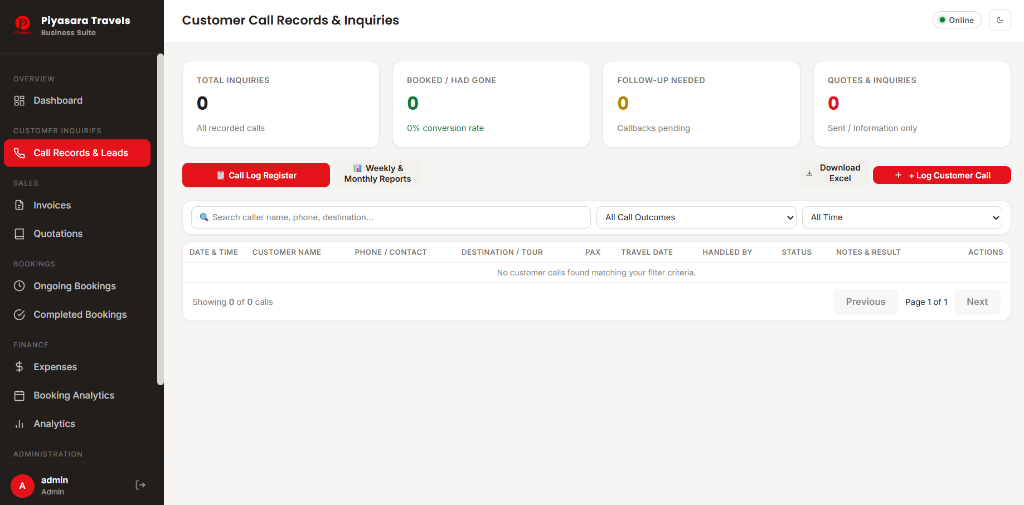Toggle dark mode with moon icon
The width and height of the screenshot is (1024, 505).
click(x=1000, y=20)
